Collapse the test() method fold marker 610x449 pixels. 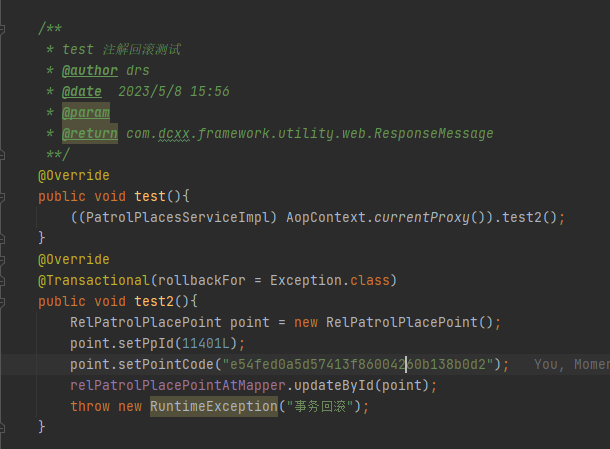2,197
